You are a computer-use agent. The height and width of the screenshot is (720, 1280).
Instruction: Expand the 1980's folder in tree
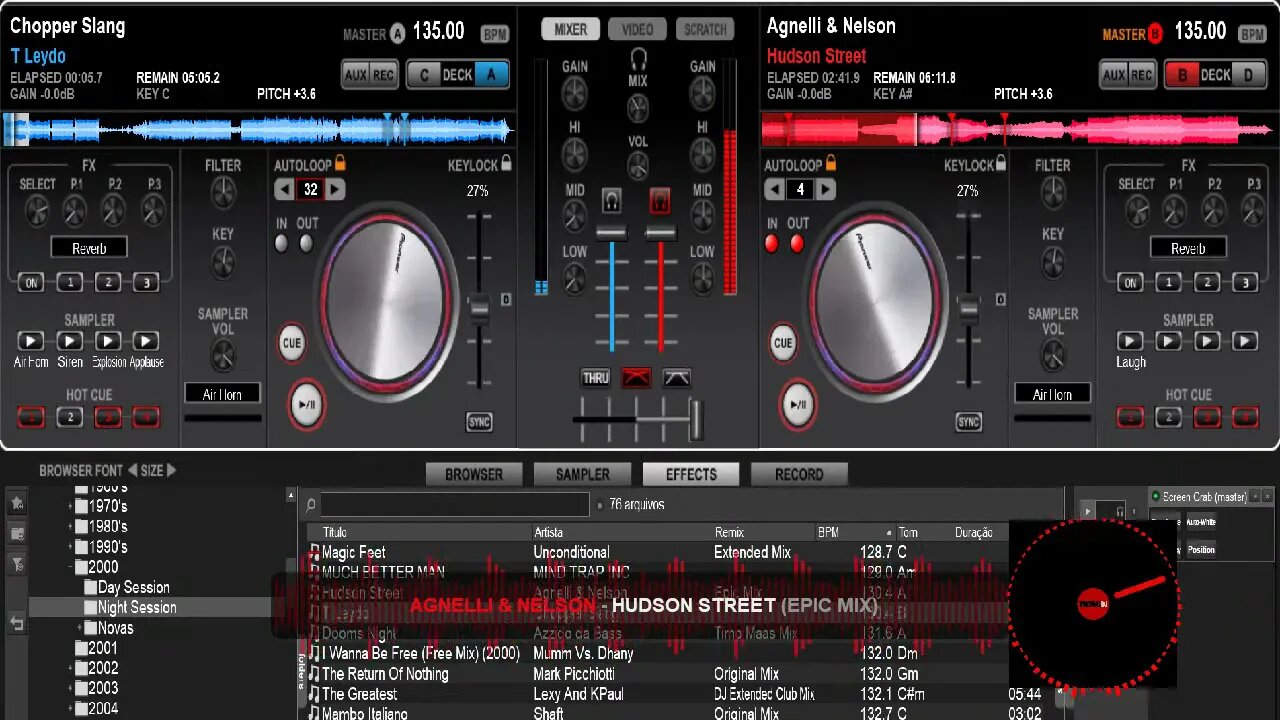(70, 527)
